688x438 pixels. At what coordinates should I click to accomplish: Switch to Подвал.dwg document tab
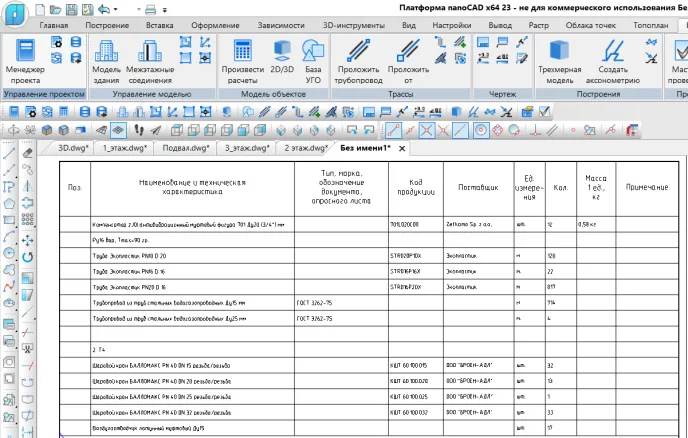[185, 148]
